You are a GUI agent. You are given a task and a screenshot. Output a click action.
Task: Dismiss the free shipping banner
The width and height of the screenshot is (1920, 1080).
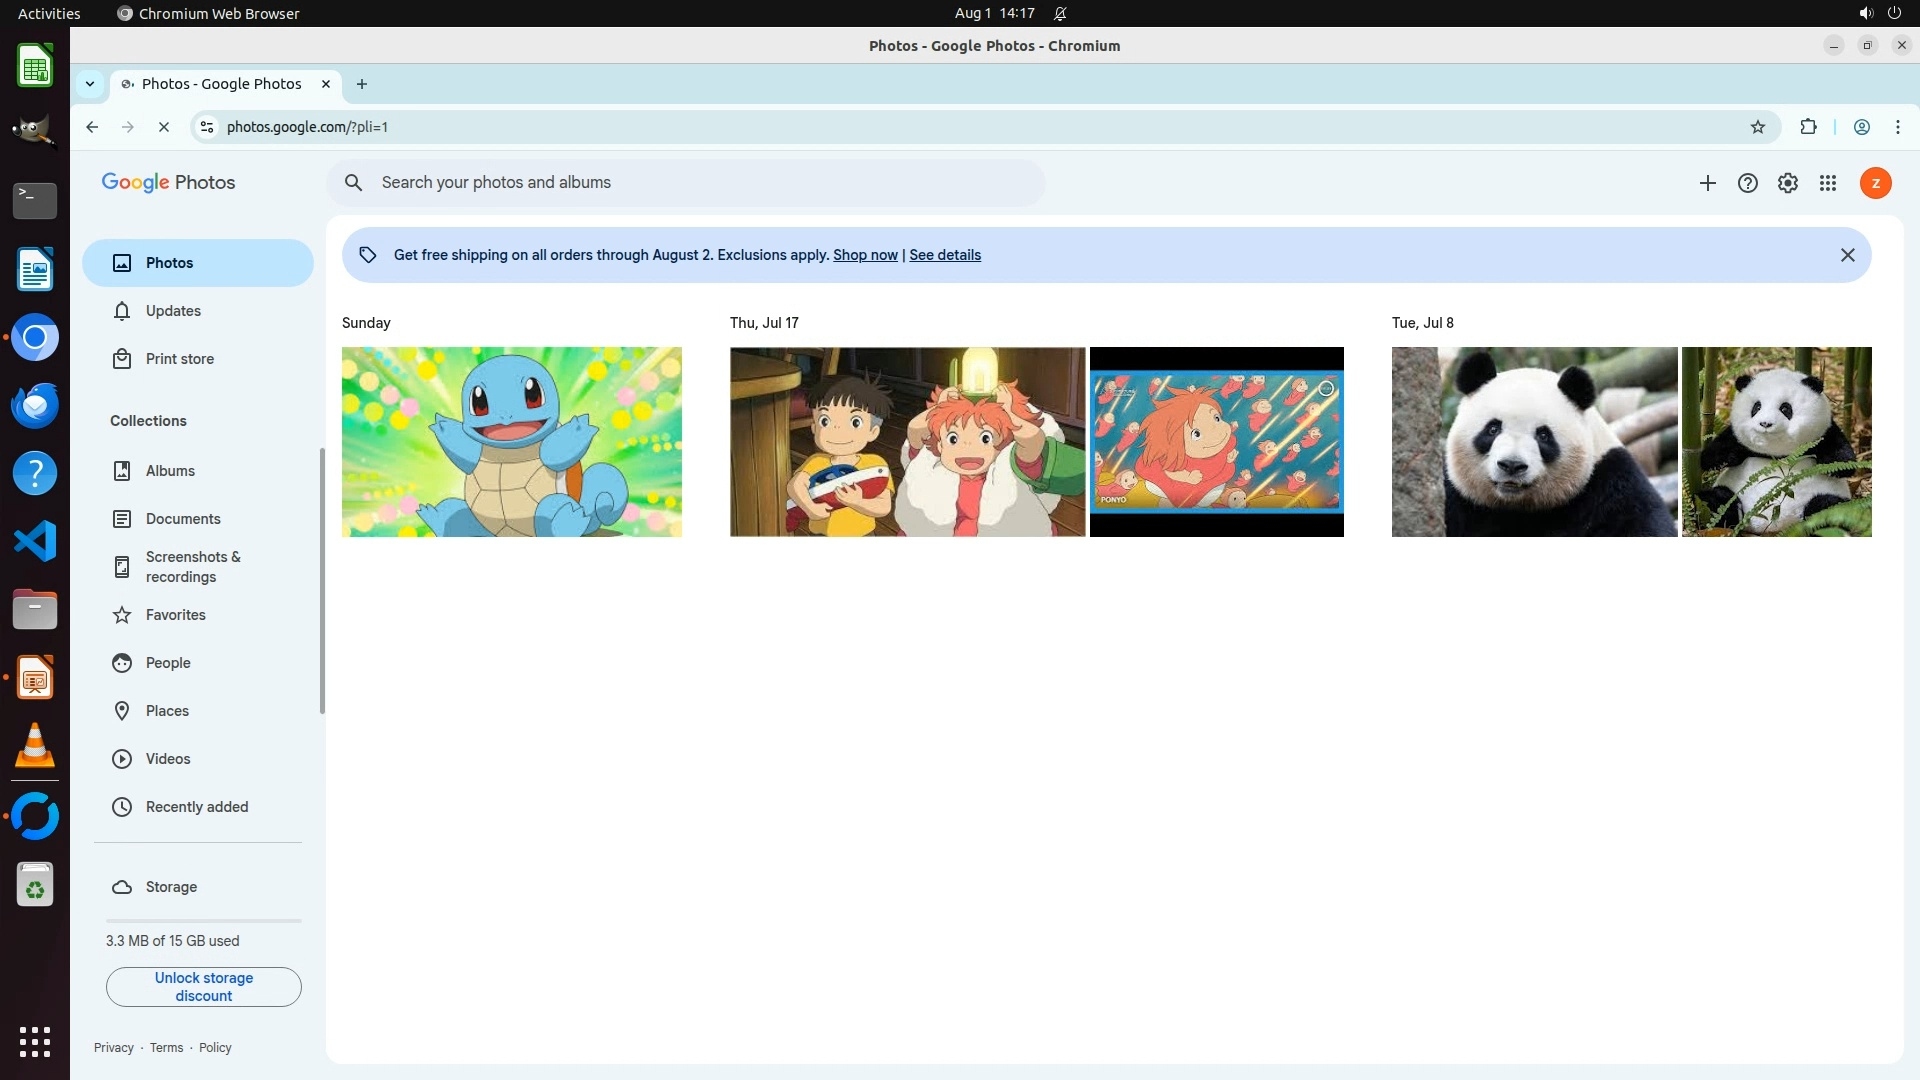click(x=1848, y=255)
